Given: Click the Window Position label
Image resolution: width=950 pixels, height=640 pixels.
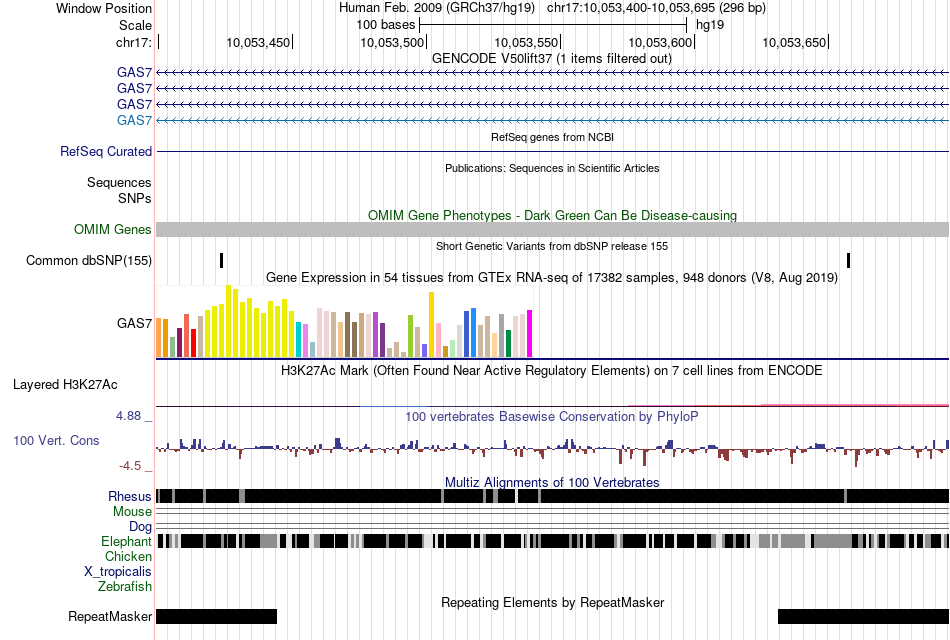Looking at the screenshot, I should (x=104, y=8).
